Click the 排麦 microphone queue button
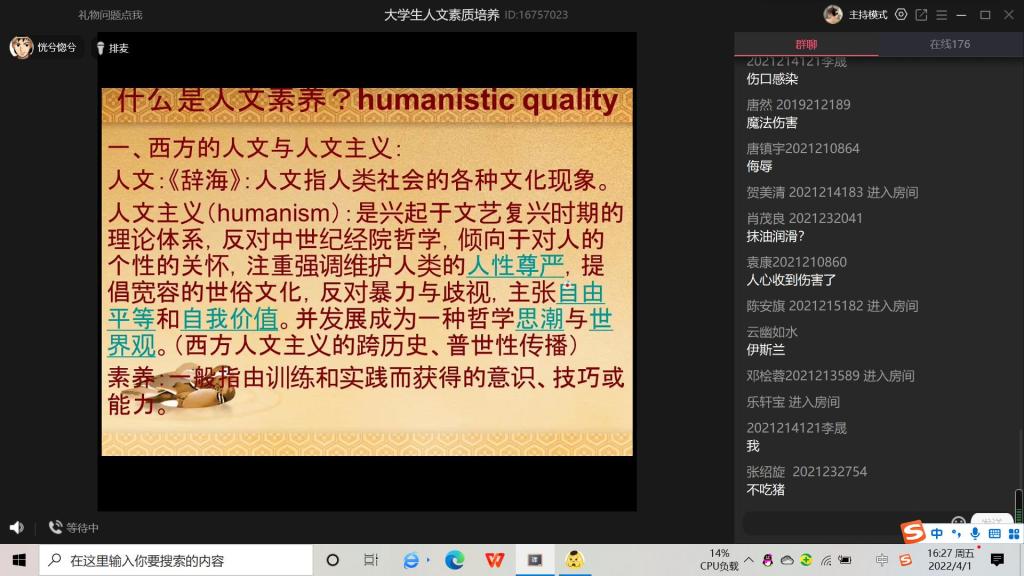The image size is (1024, 576). (x=111, y=48)
